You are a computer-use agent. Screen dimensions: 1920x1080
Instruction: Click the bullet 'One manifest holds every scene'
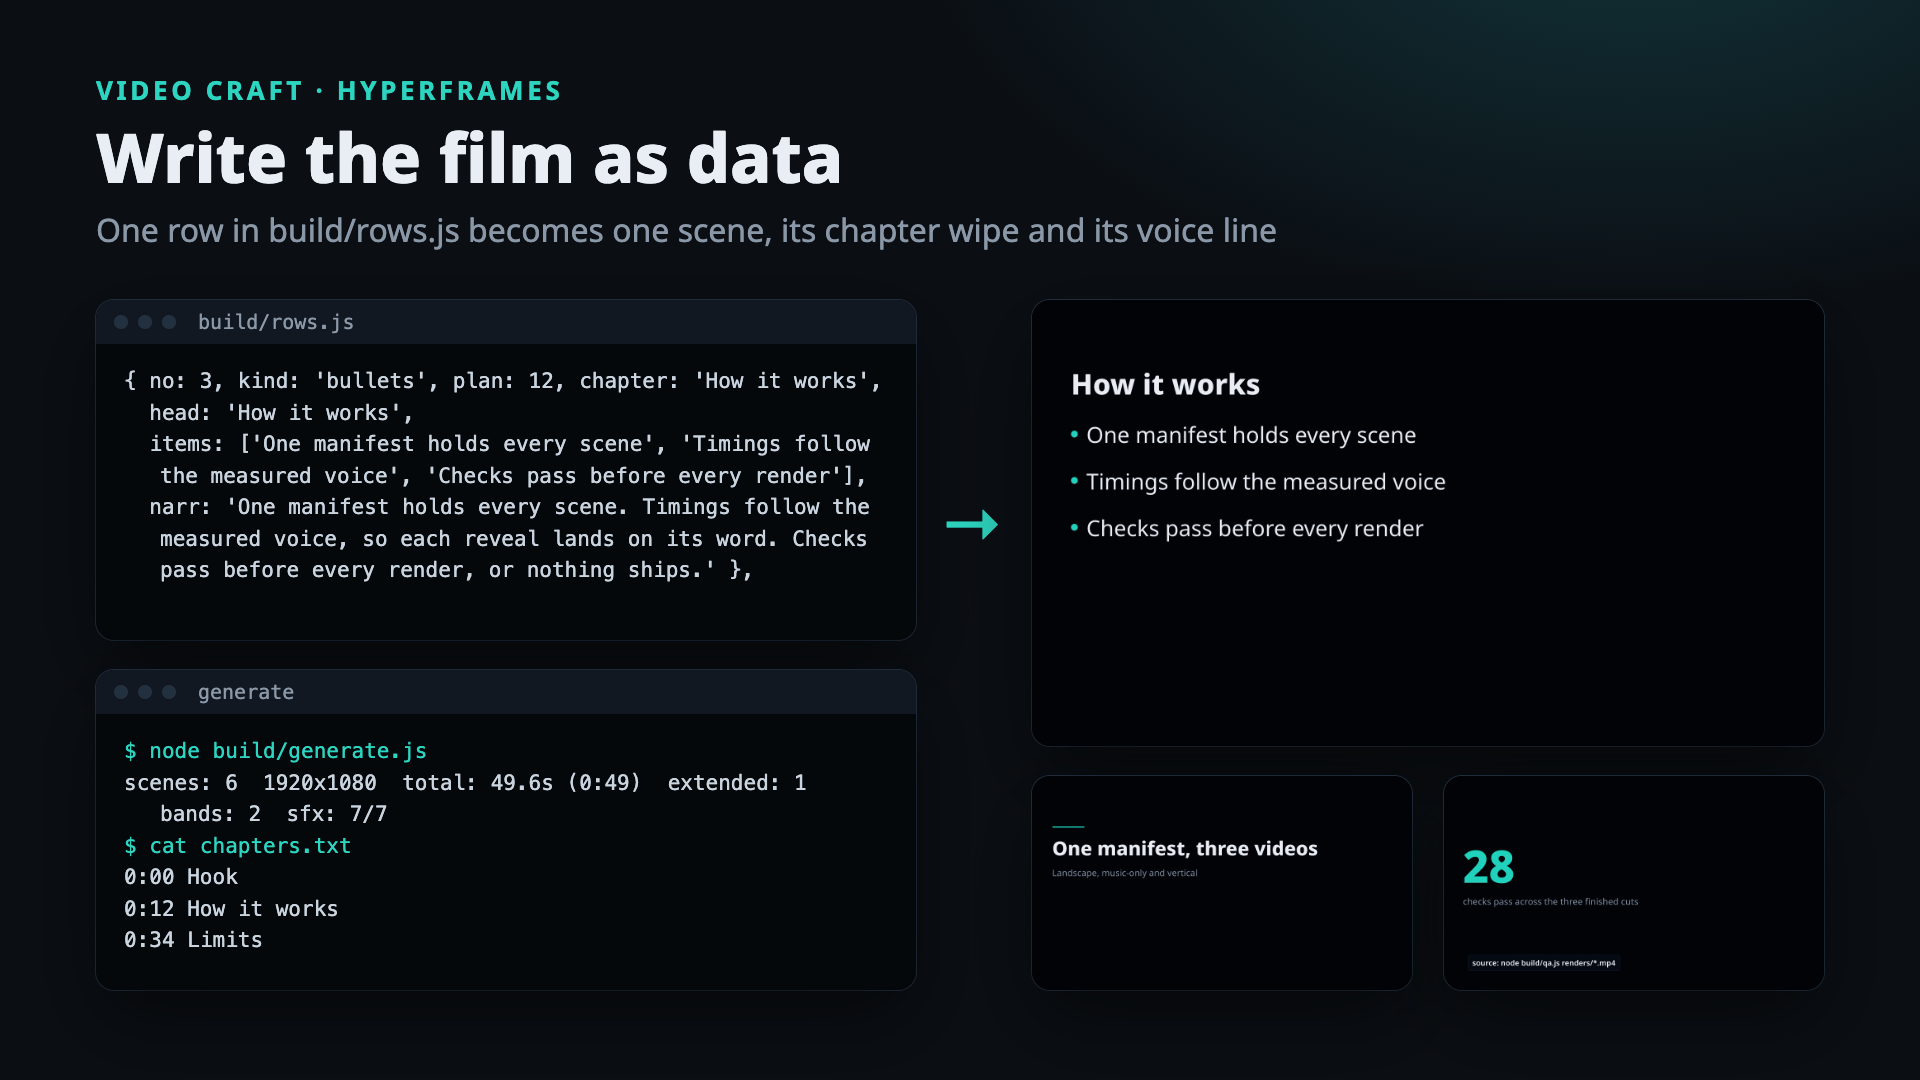[x=1251, y=436]
